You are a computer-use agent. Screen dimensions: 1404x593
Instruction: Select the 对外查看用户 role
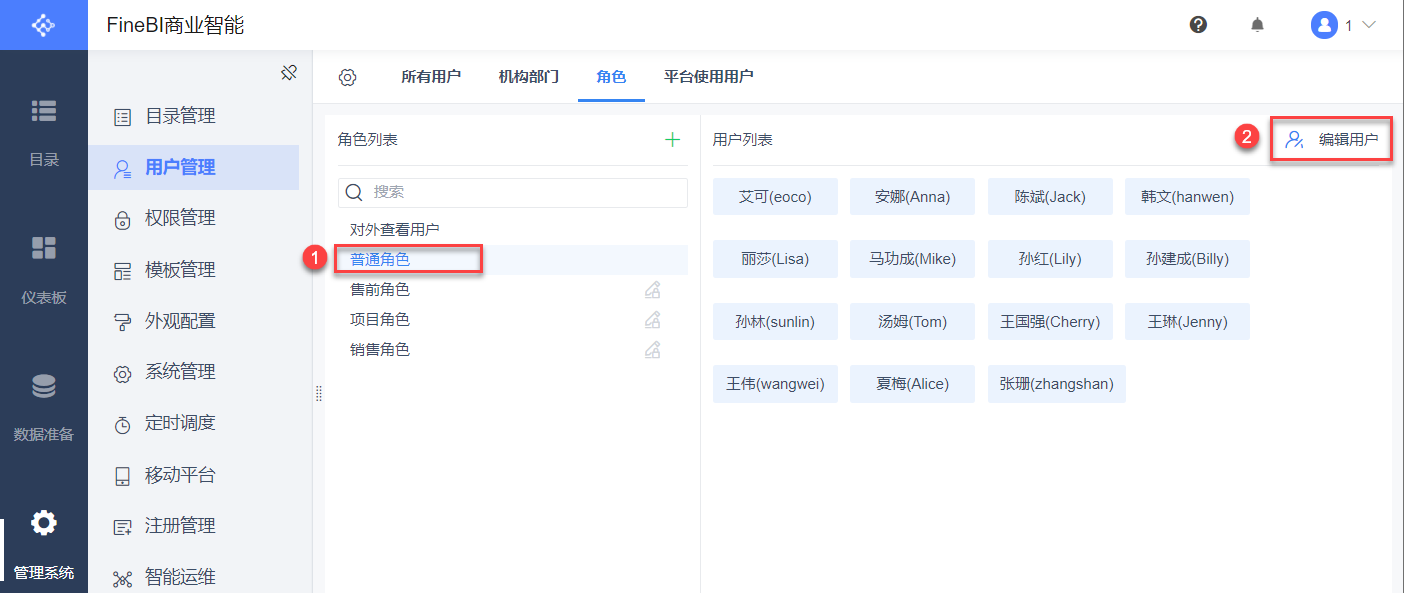[395, 230]
